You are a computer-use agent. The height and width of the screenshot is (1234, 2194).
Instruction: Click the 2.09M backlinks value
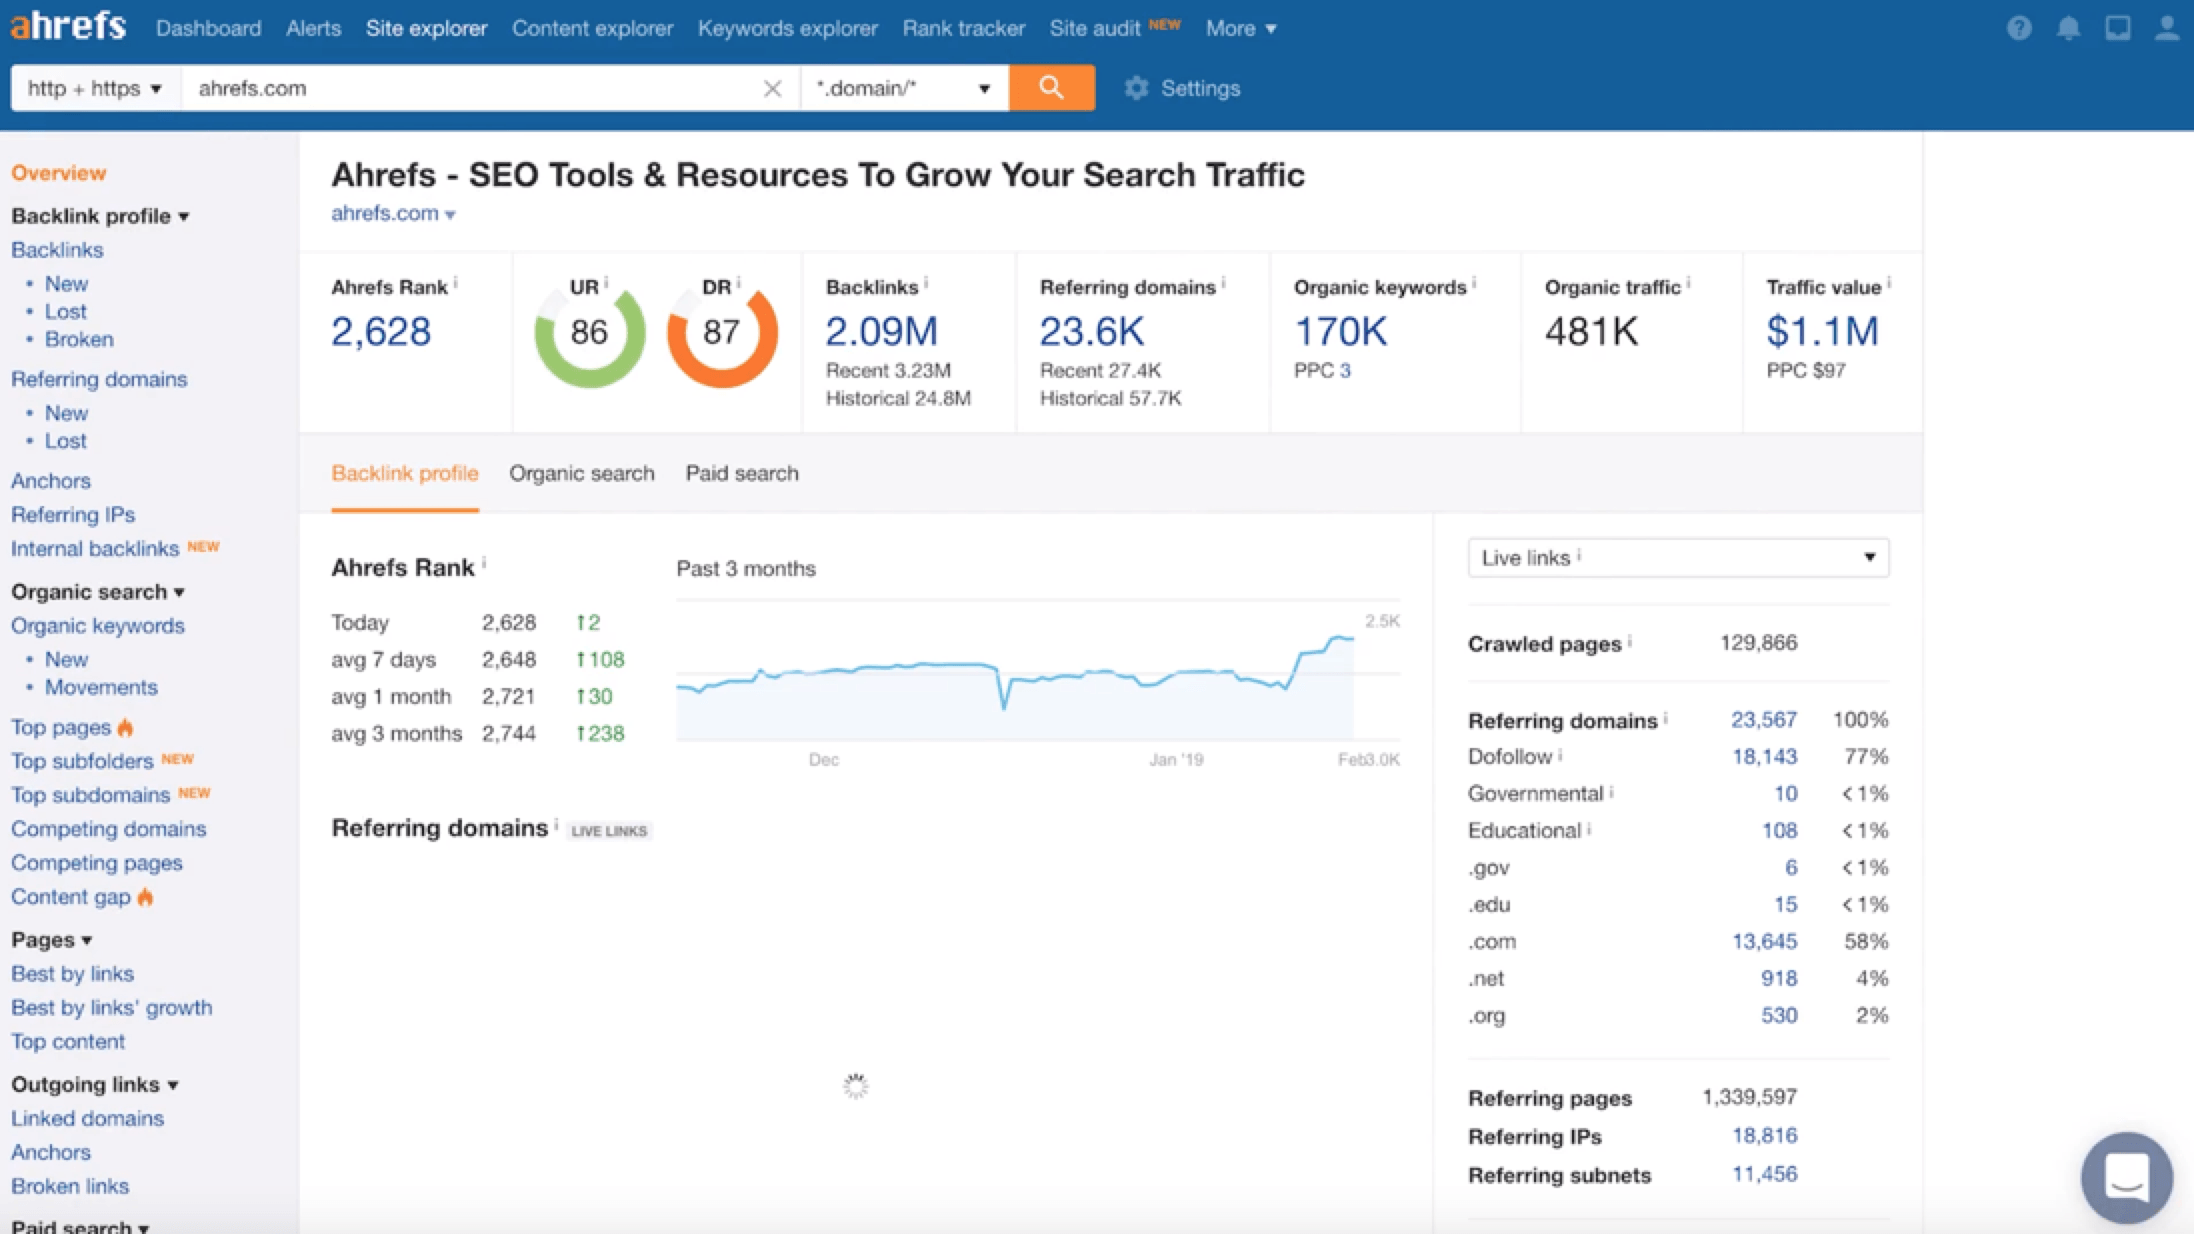click(881, 331)
